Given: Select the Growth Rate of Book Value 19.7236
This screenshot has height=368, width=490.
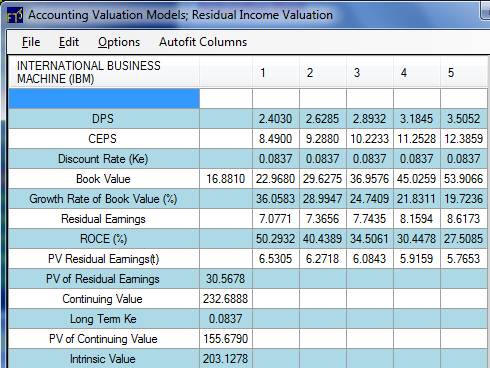Looking at the screenshot, I should [464, 199].
